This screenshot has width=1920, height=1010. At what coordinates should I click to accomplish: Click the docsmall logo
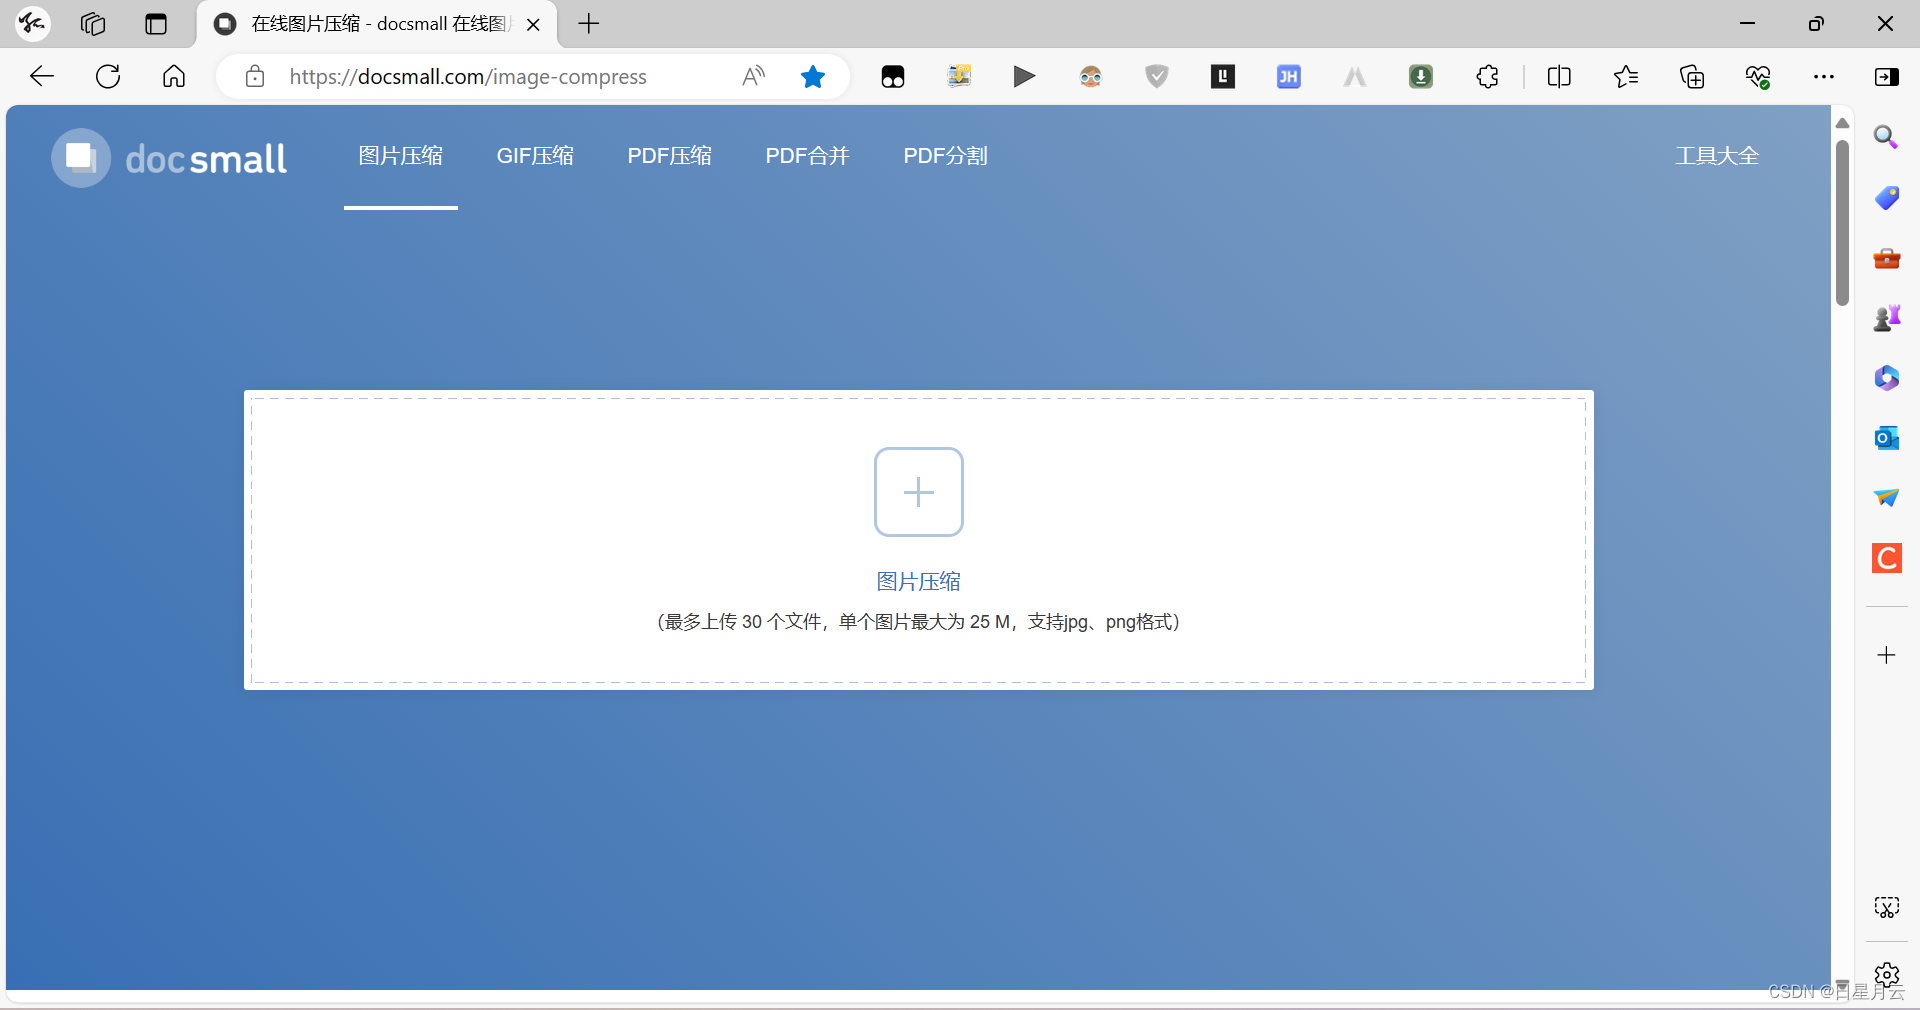168,158
